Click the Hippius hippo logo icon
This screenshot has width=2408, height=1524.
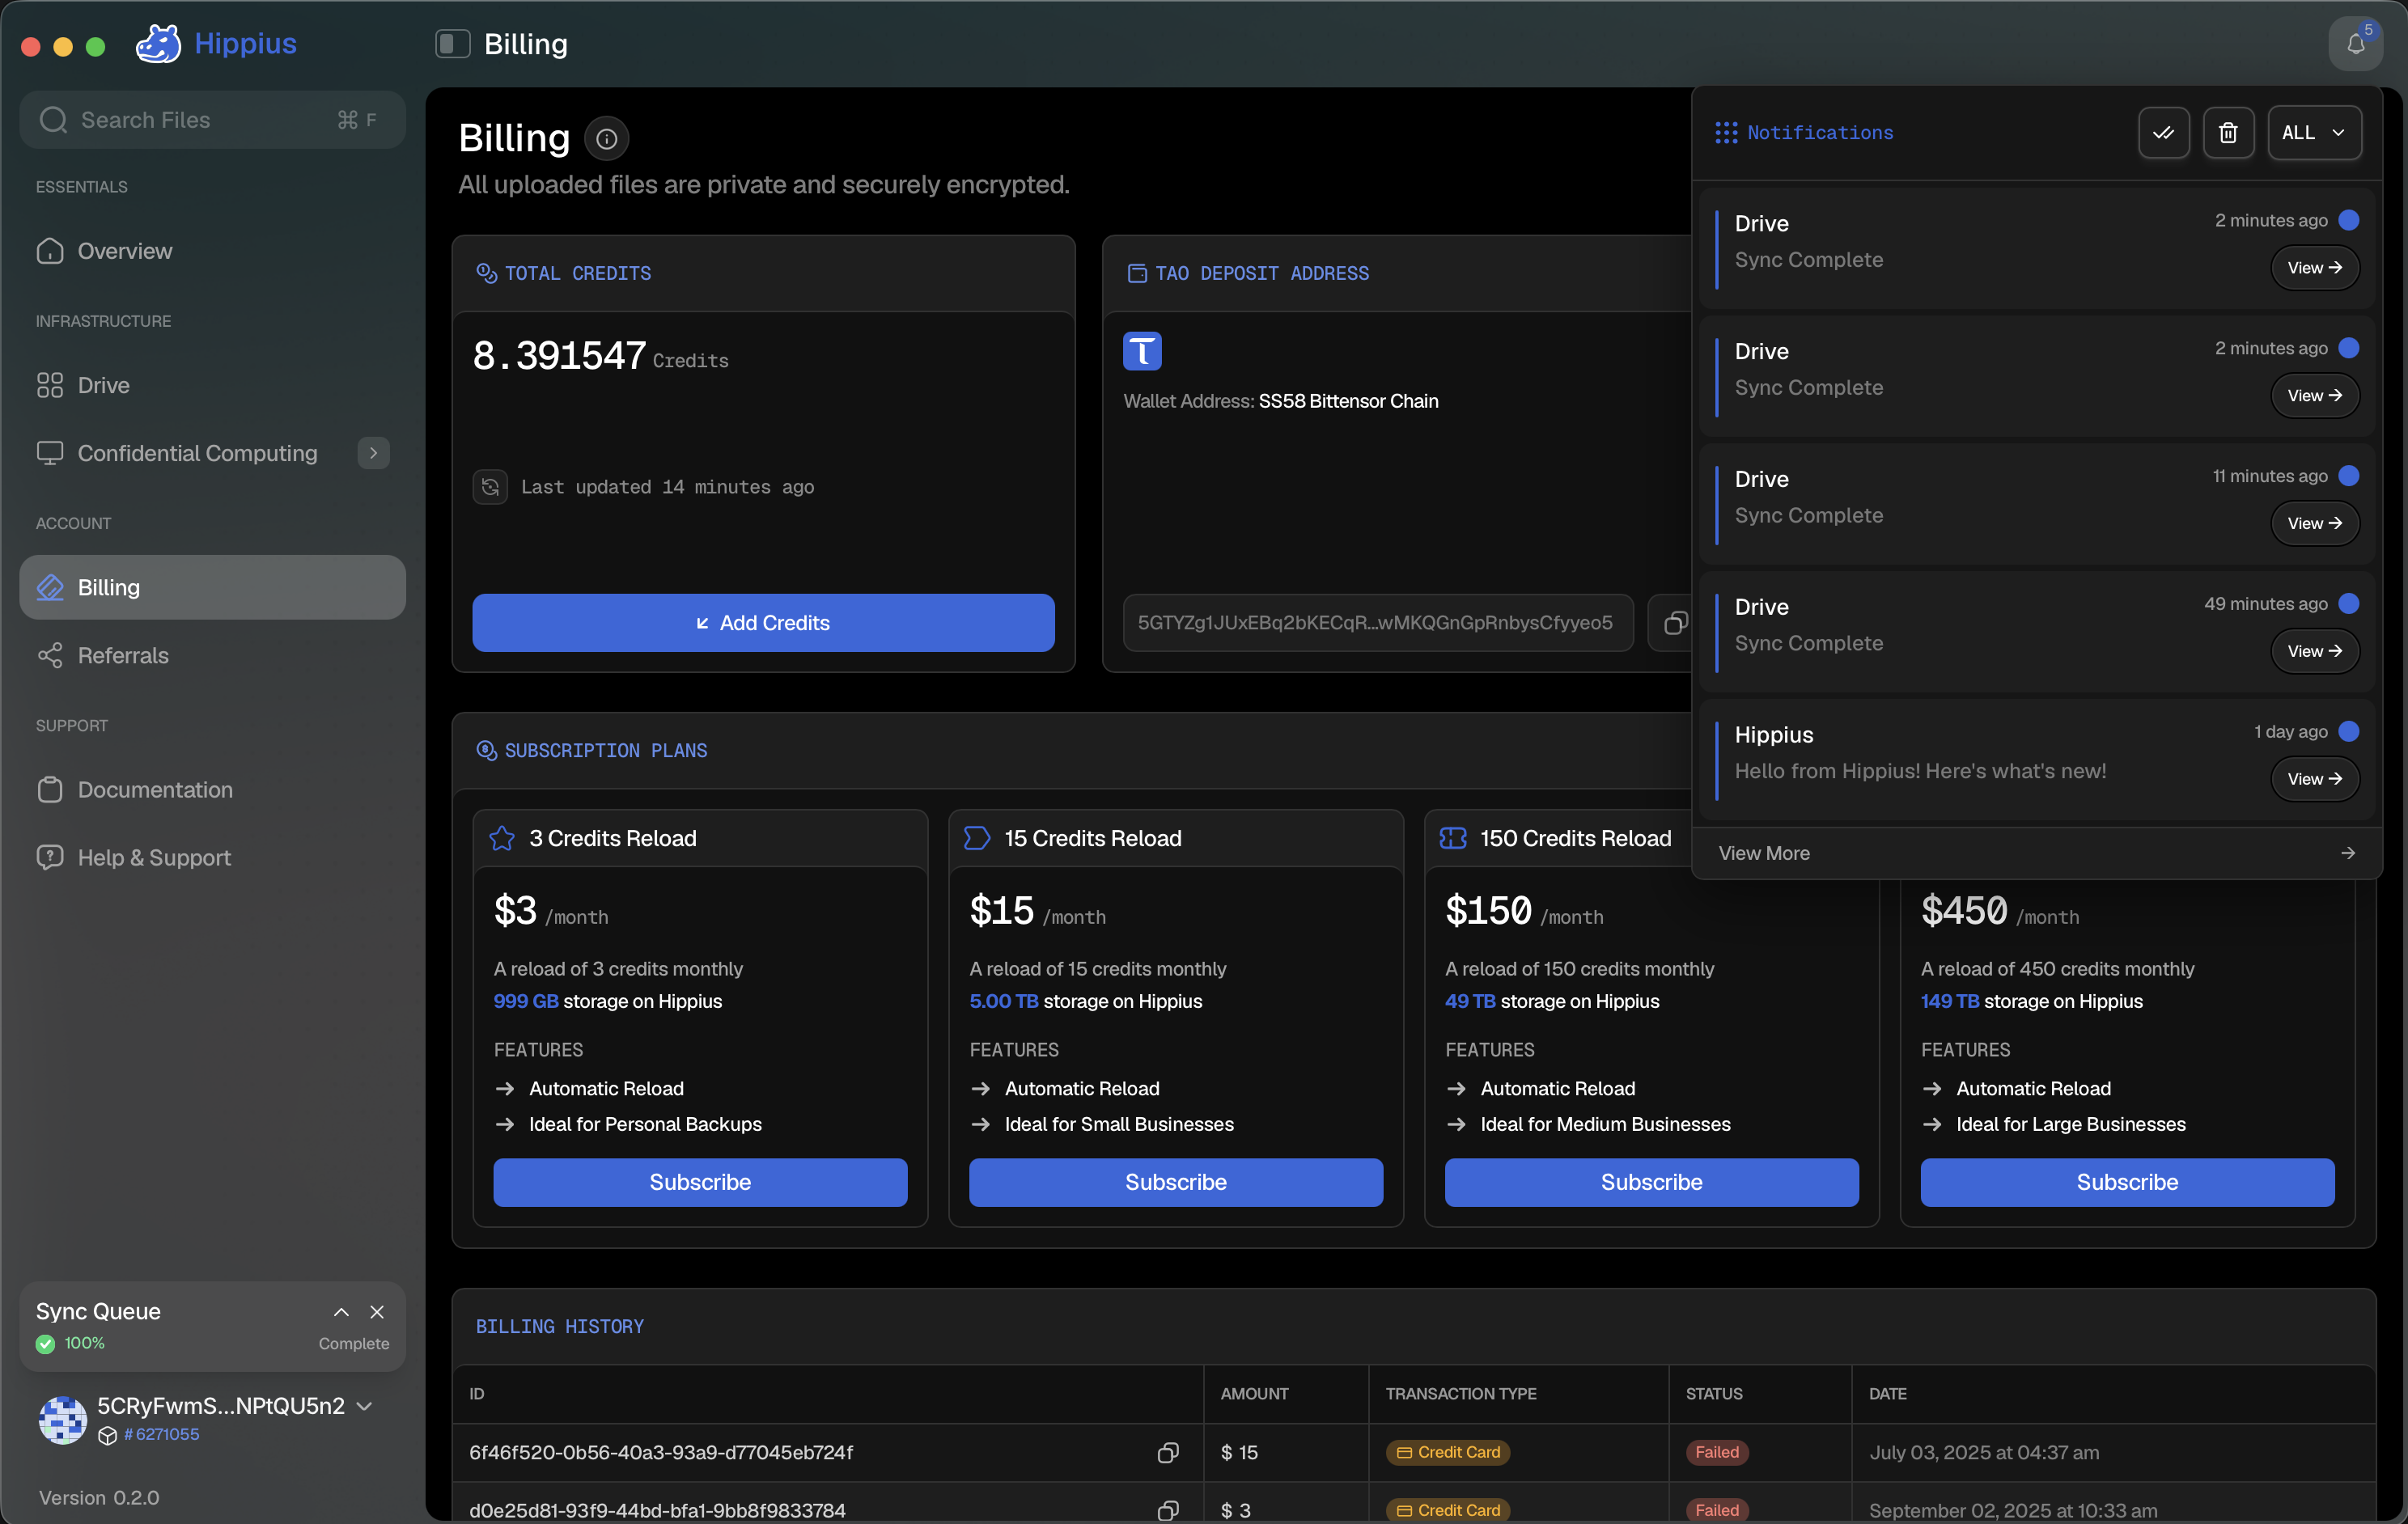158,43
